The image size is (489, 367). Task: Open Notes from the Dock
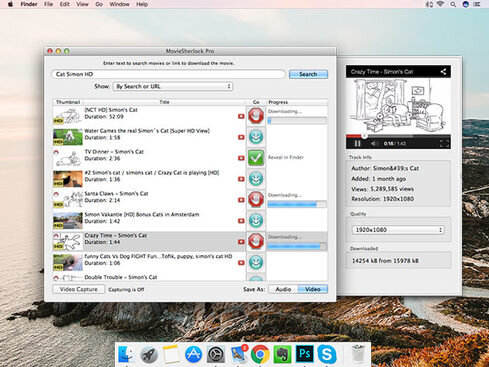click(171, 354)
